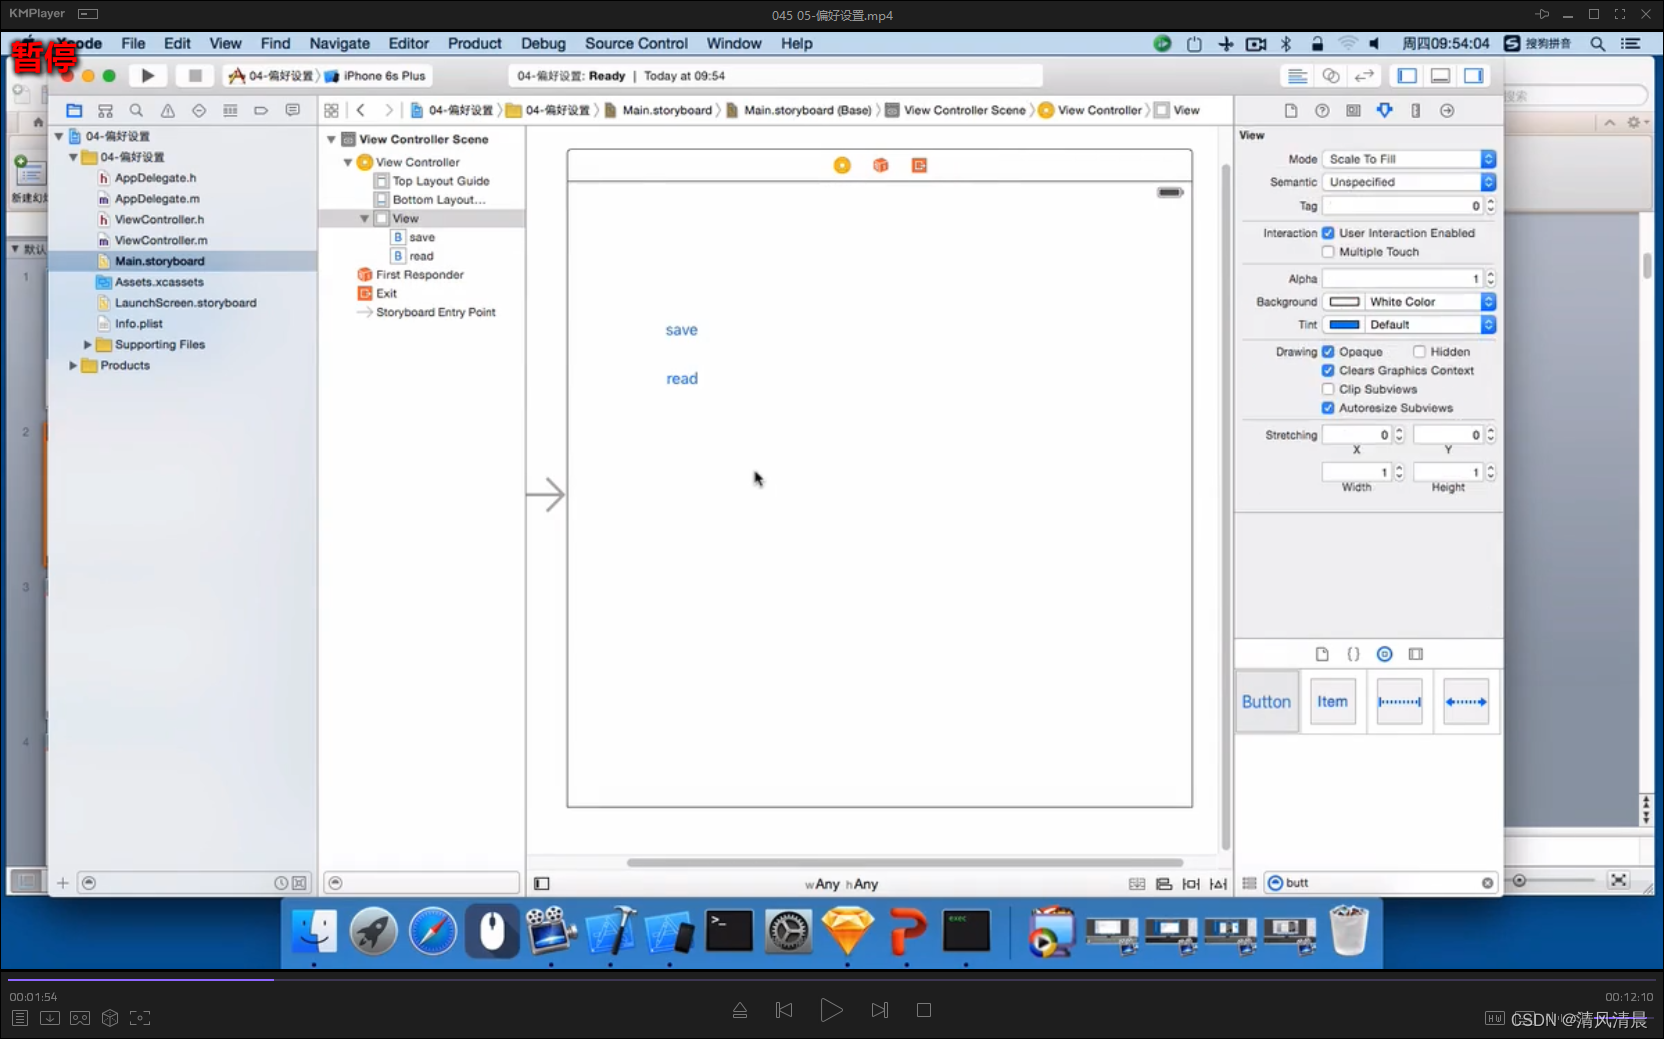
Task: Stop the running scheme
Action: point(196,76)
